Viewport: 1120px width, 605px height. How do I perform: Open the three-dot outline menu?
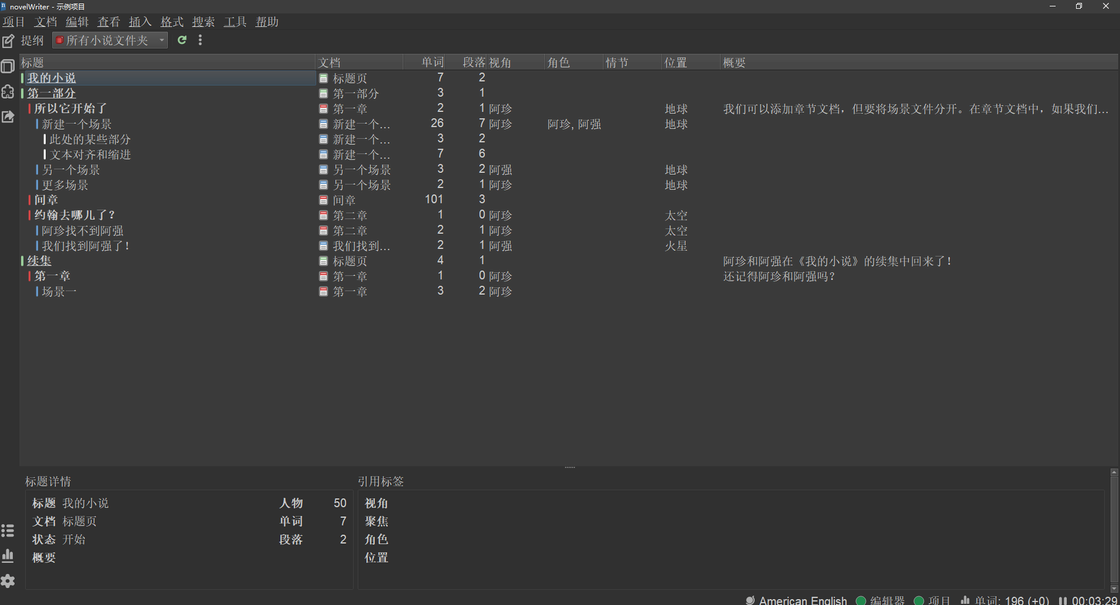tap(200, 40)
